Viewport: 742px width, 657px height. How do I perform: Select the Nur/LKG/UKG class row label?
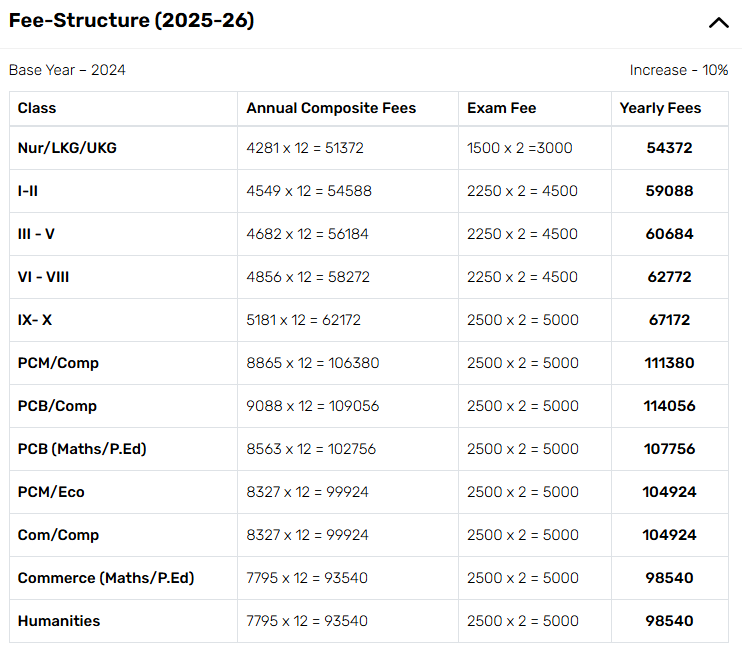pyautogui.click(x=67, y=148)
